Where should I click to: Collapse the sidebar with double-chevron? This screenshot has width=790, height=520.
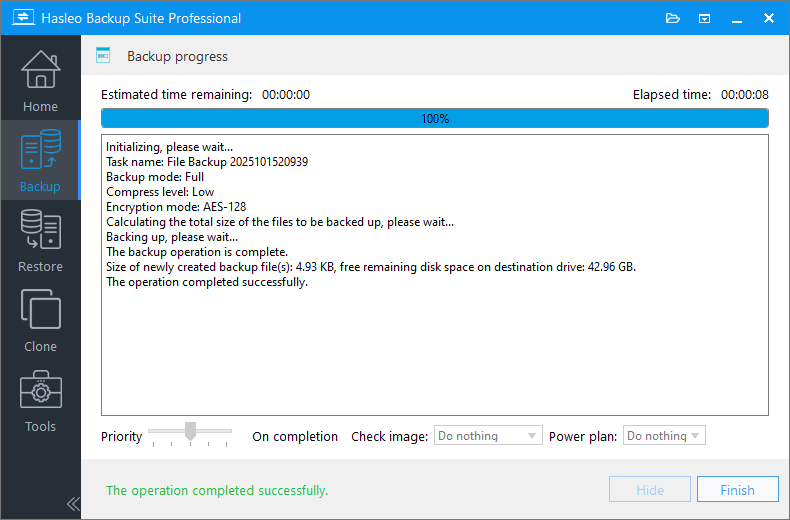pyautogui.click(x=73, y=504)
